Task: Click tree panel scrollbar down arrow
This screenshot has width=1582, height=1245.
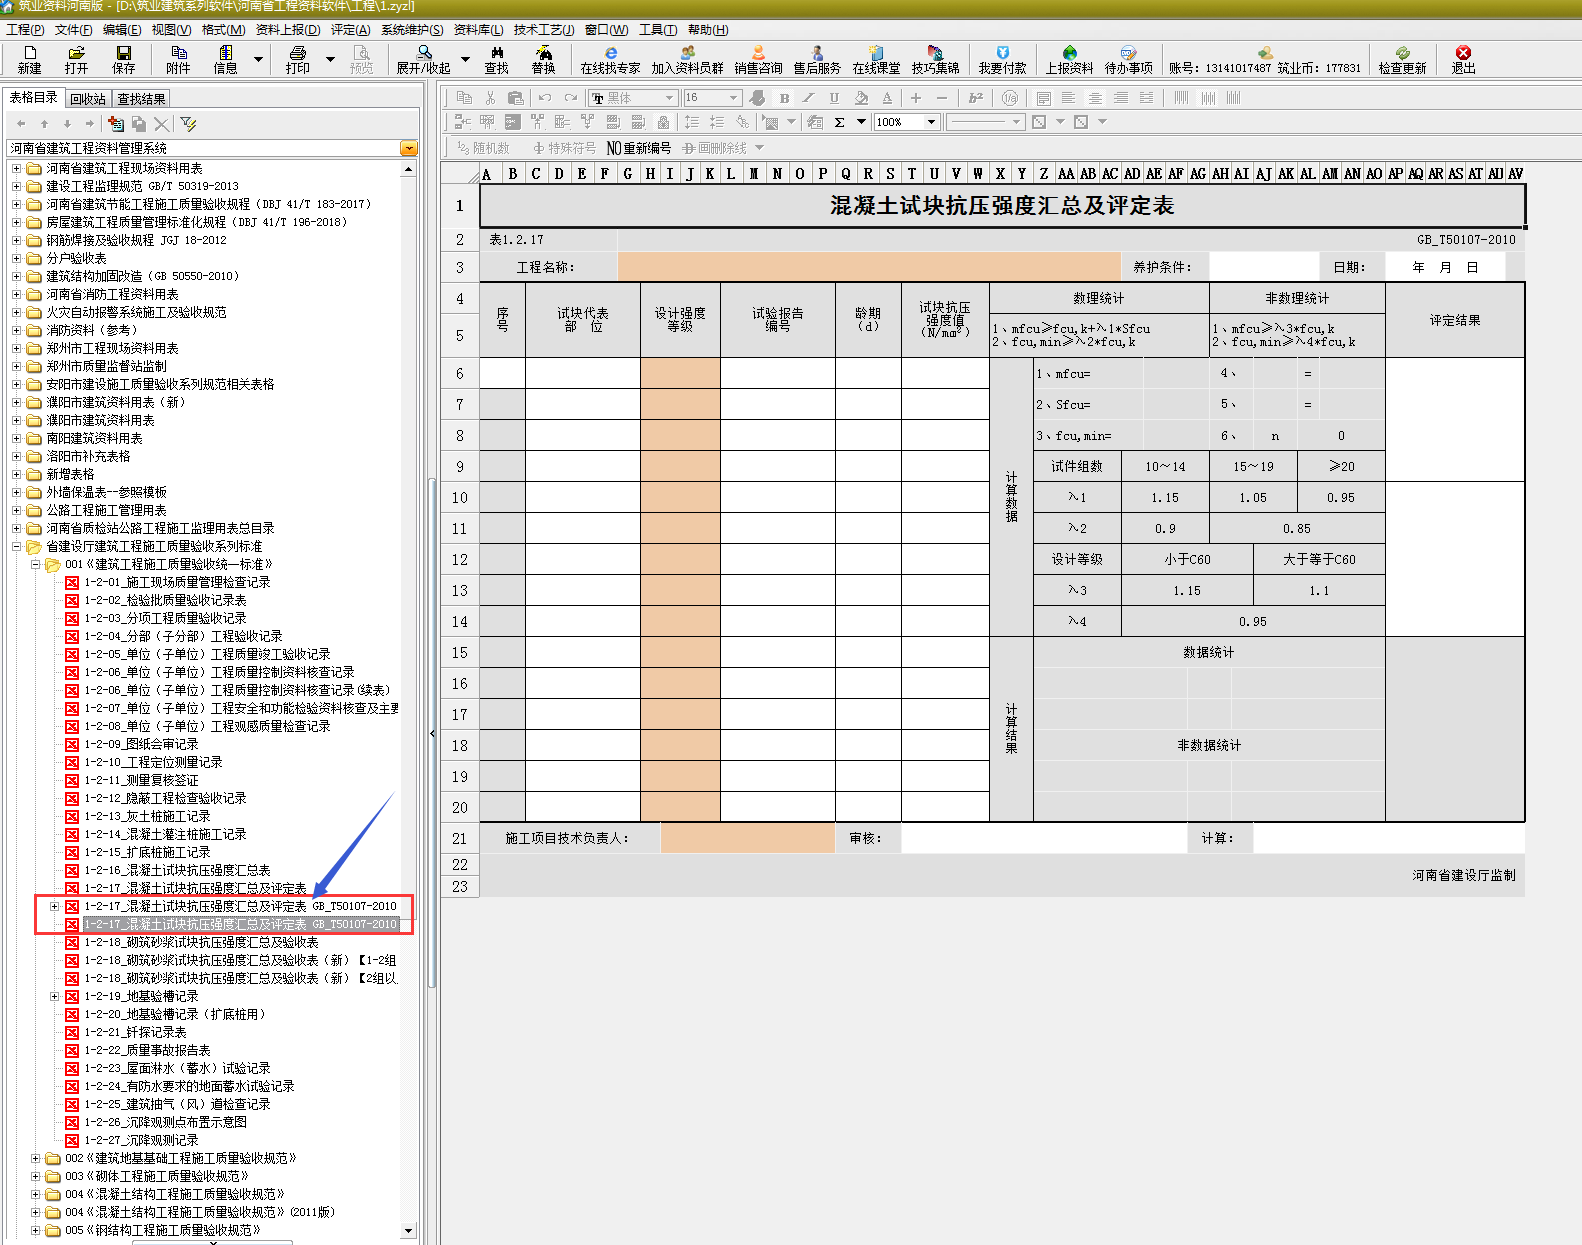Action: (408, 1230)
